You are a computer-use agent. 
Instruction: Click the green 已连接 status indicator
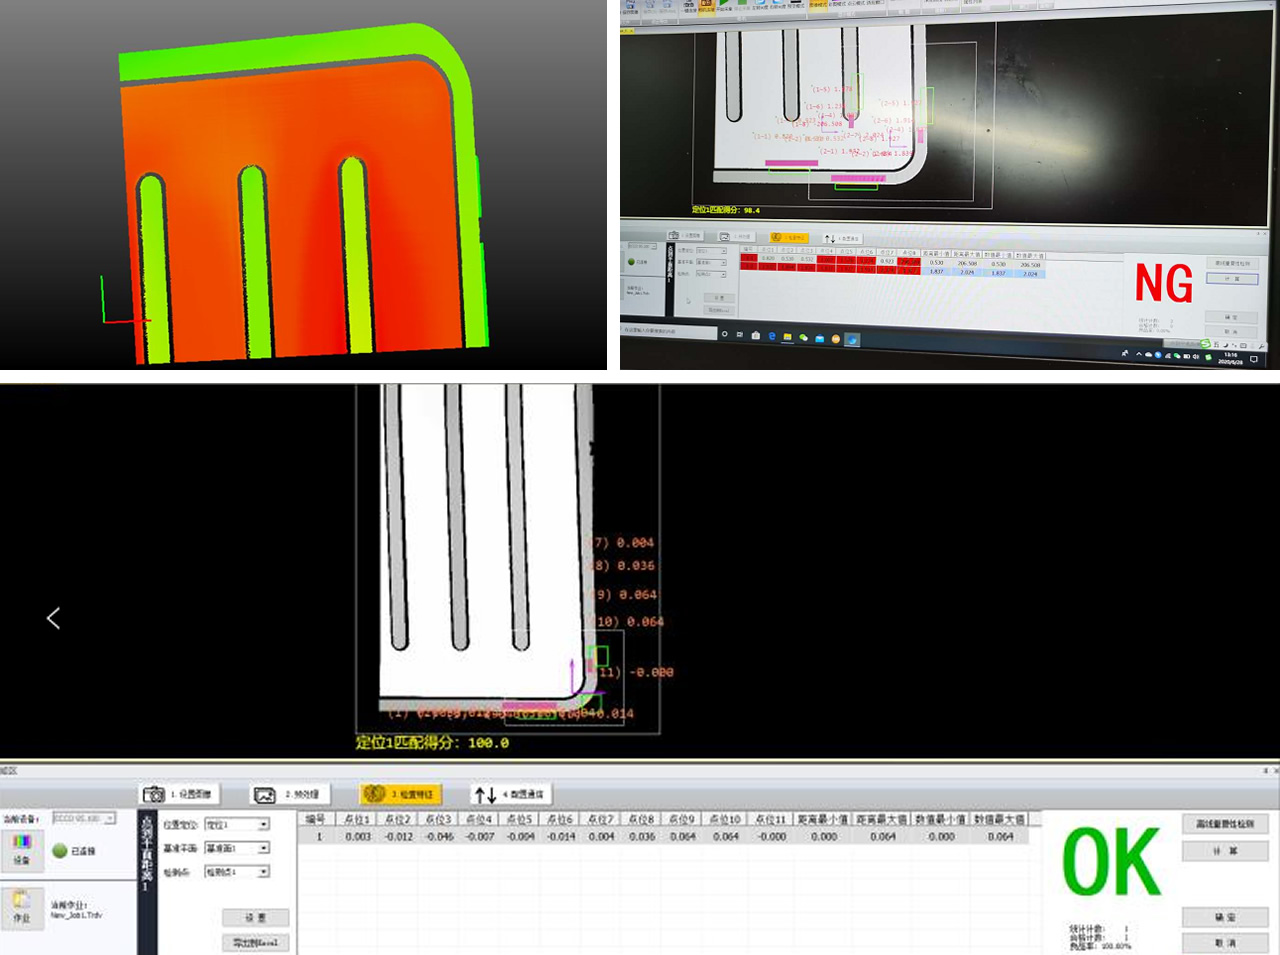click(x=60, y=851)
